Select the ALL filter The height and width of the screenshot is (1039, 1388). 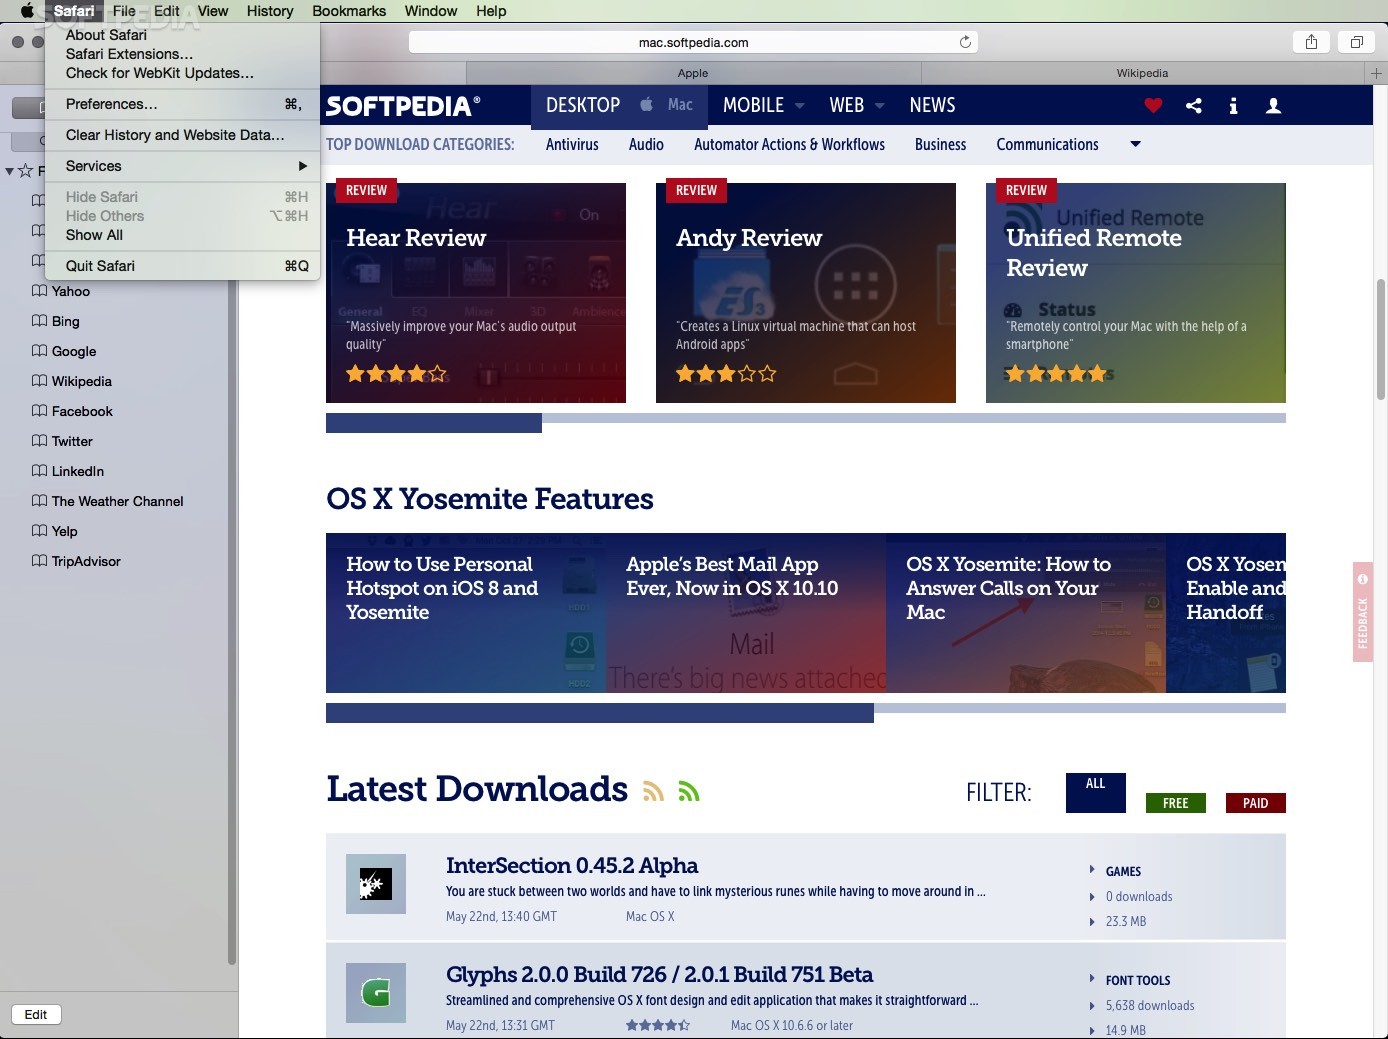tap(1096, 793)
